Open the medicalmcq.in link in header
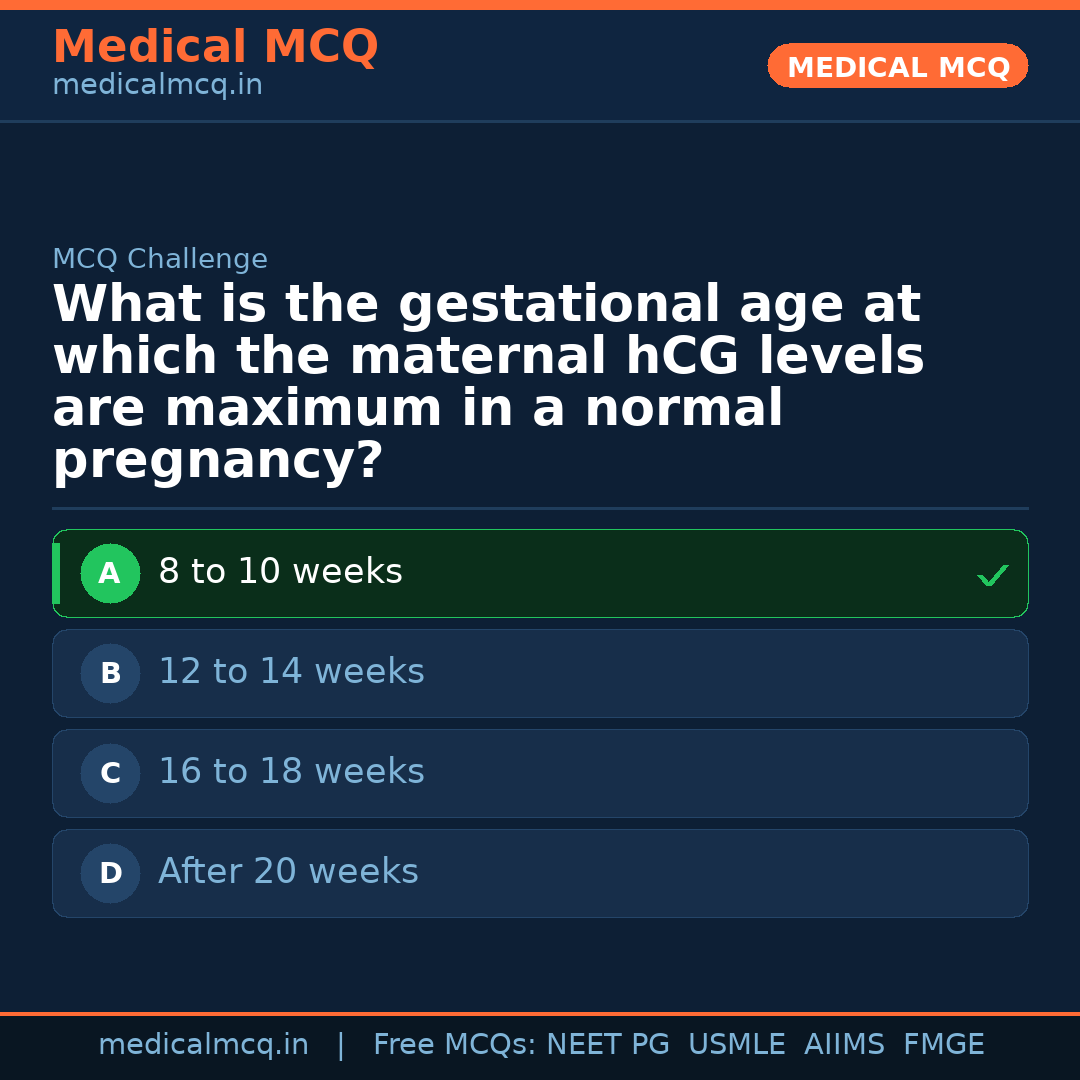Image resolution: width=1080 pixels, height=1080 pixels. (157, 86)
